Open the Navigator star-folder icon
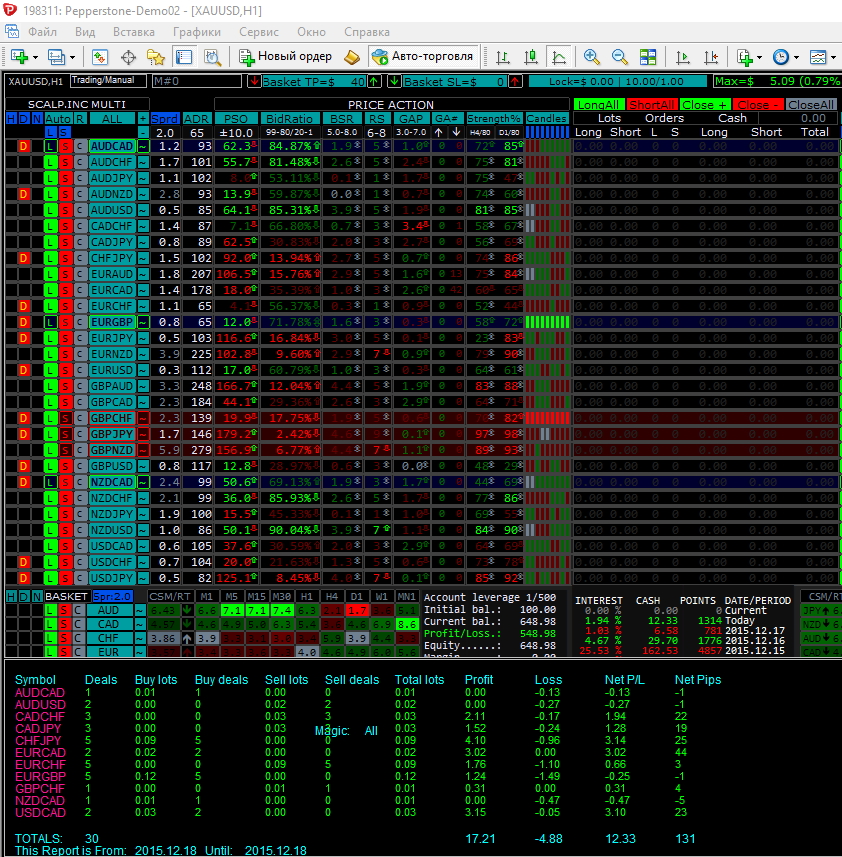The height and width of the screenshot is (857, 842). click(x=156, y=57)
